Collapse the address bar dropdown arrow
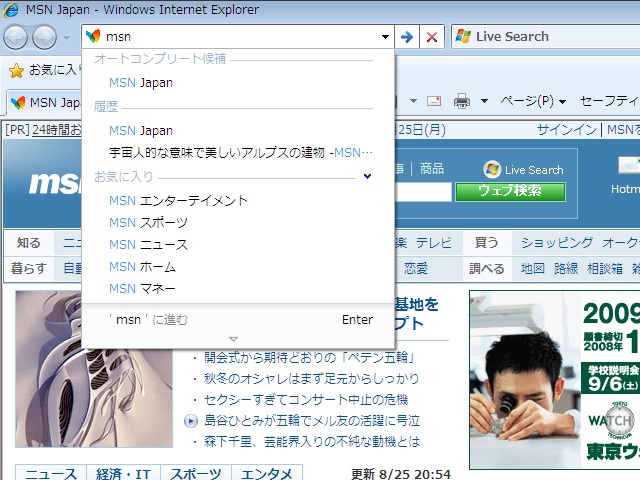The height and width of the screenshot is (480, 640). [385, 37]
